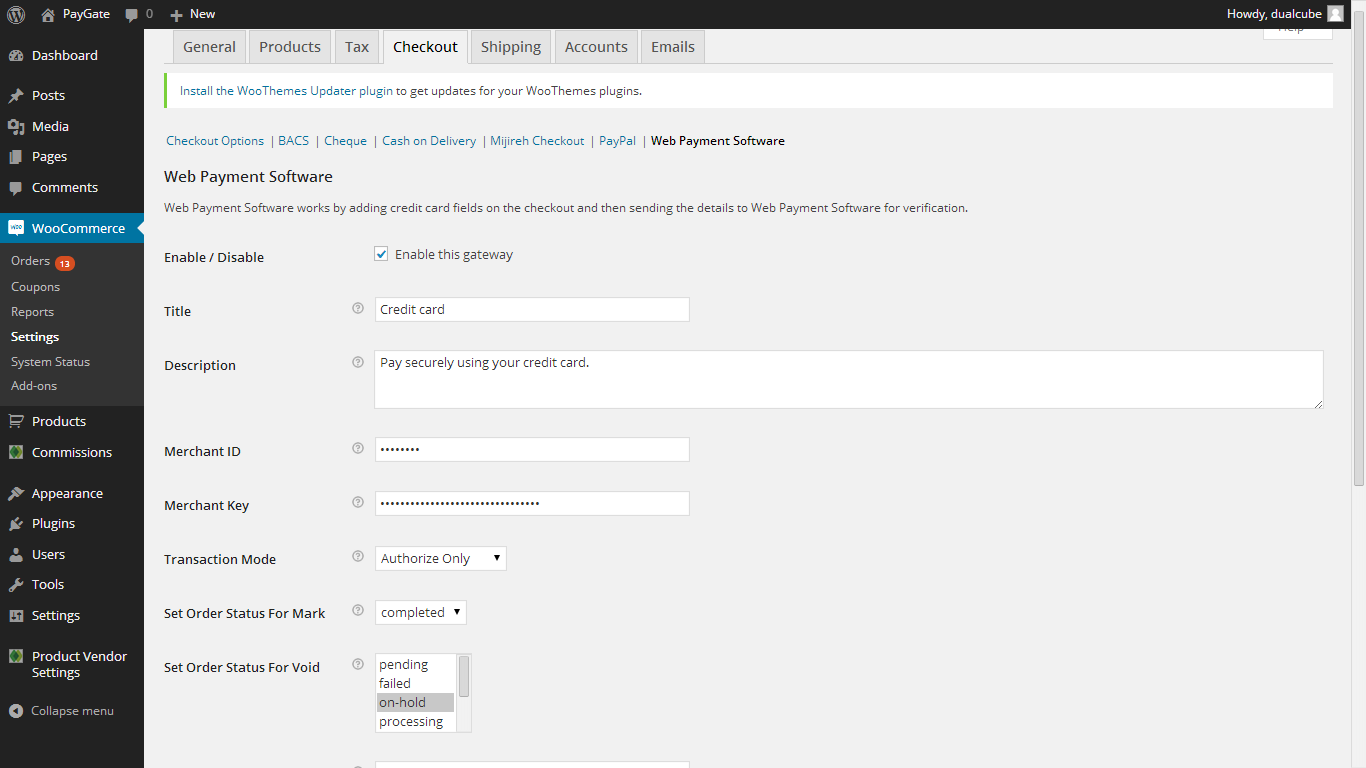
Task: Select pending in the Void status list
Action: point(416,664)
